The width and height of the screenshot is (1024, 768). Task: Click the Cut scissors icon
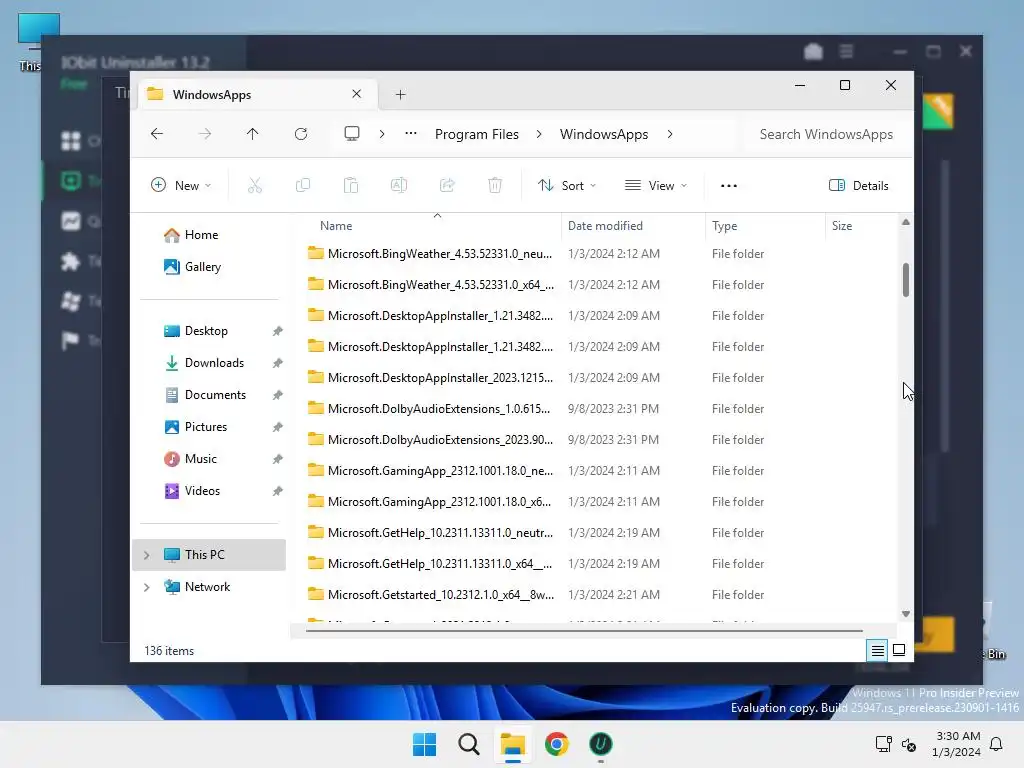(255, 185)
